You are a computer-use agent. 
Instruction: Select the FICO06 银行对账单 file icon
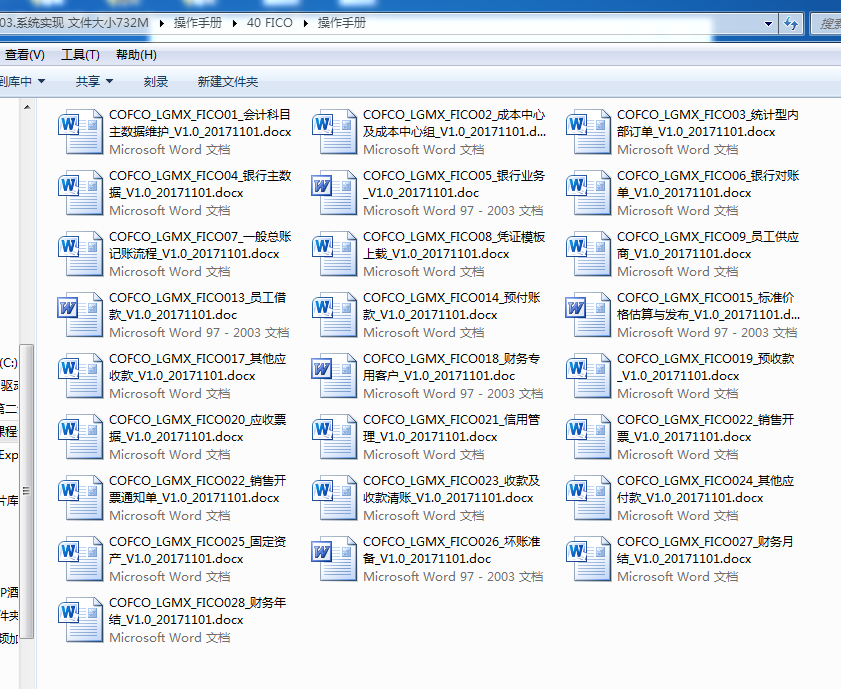[588, 192]
